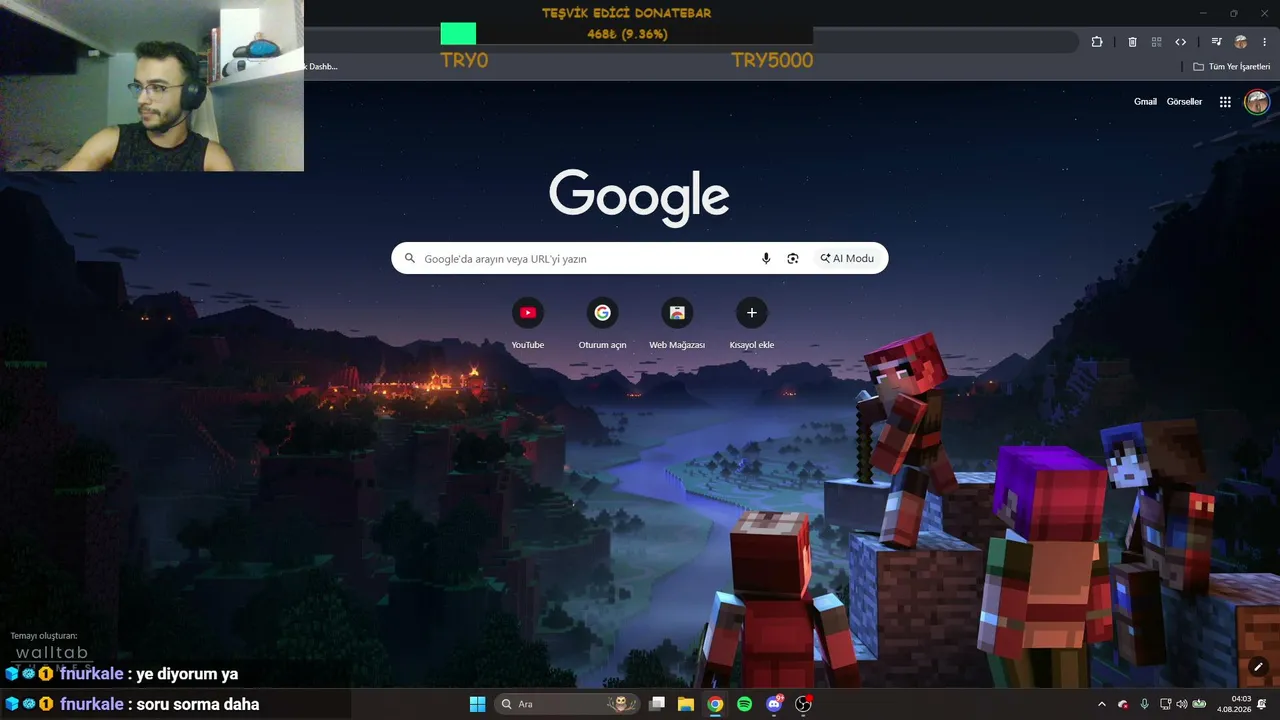Open AI Modu in Google search
Image resolution: width=1280 pixels, height=720 pixels.
click(x=847, y=258)
